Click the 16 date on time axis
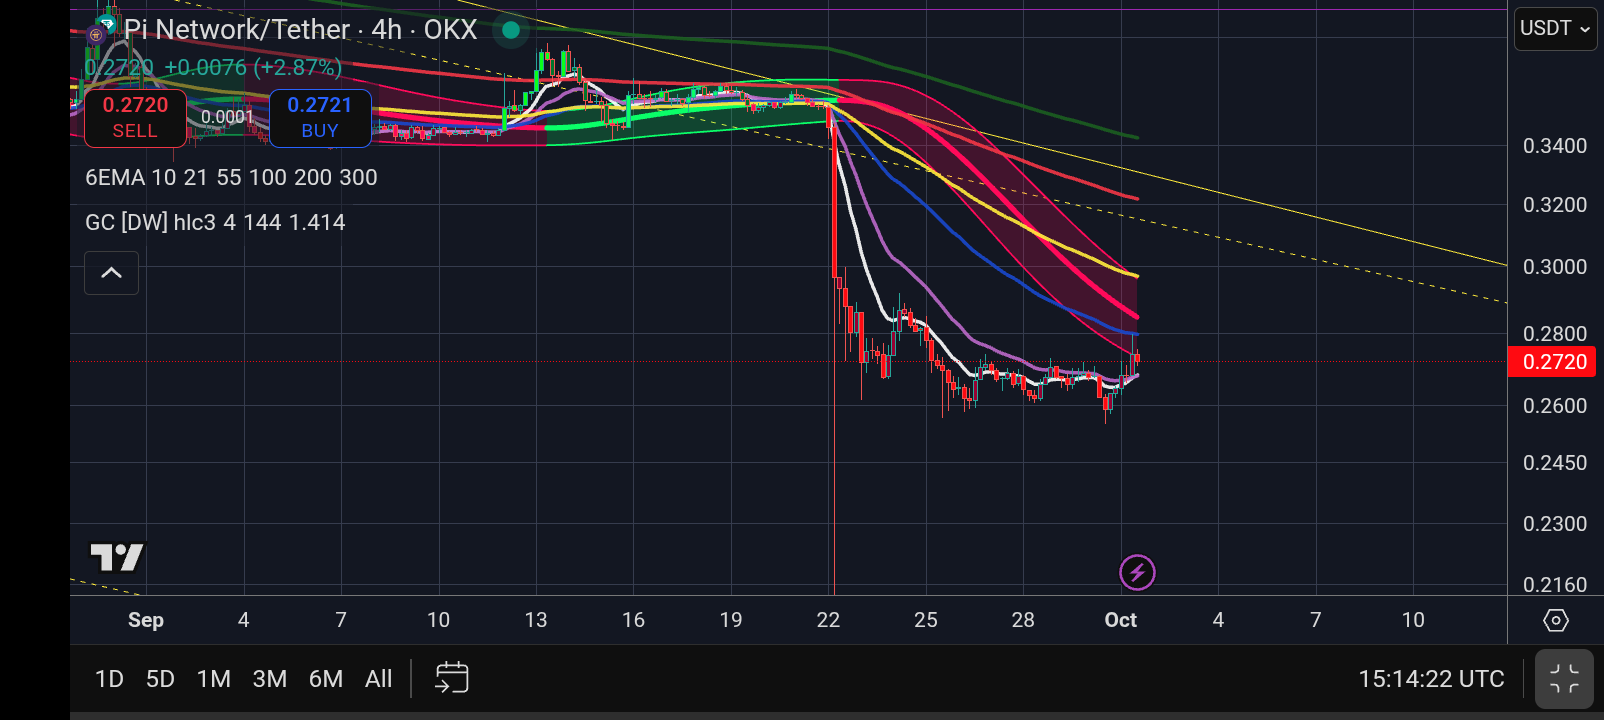This screenshot has width=1604, height=720. point(633,620)
